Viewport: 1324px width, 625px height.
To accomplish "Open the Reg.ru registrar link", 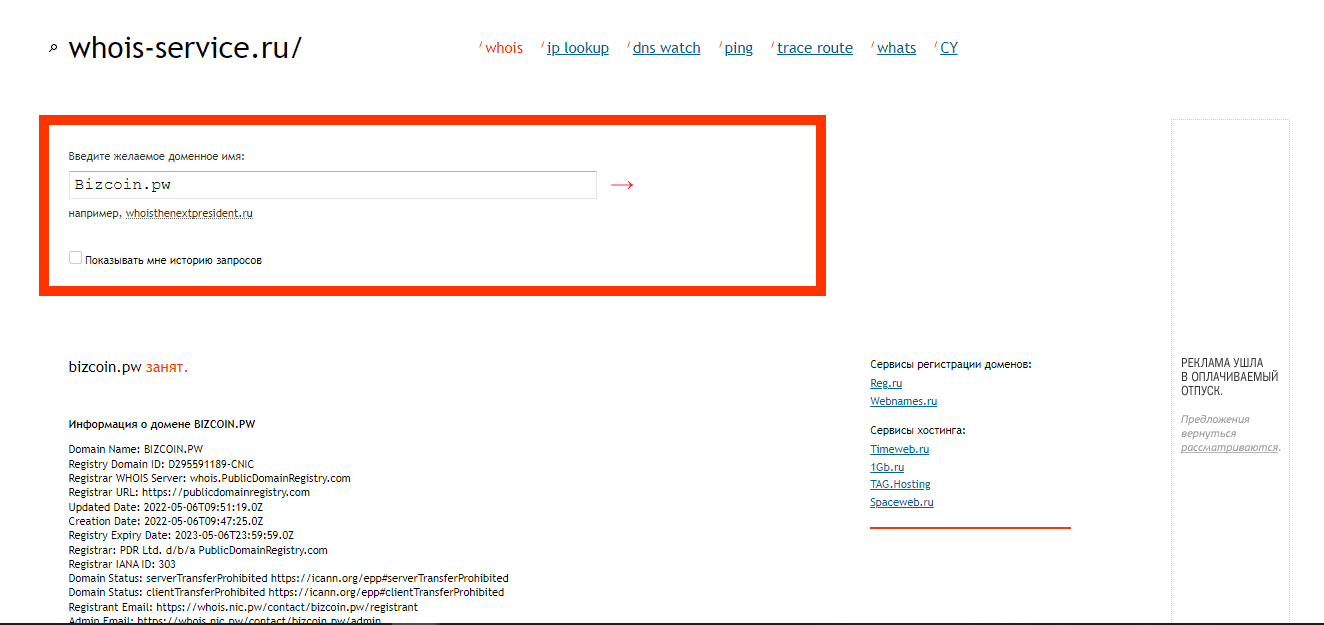I will [x=885, y=383].
